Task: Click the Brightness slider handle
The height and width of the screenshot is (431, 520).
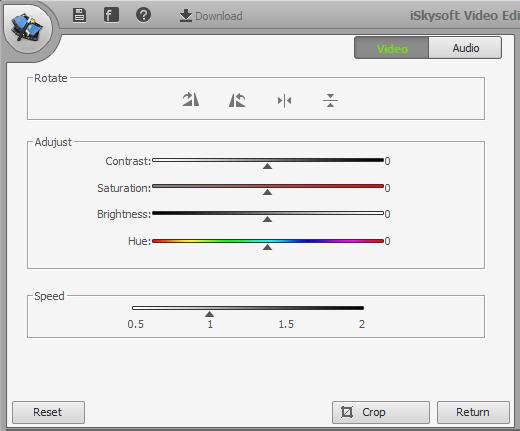Action: click(267, 219)
